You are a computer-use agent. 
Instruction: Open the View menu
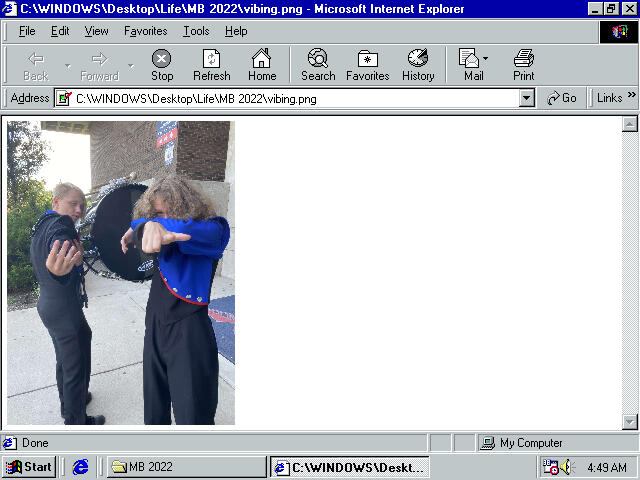click(96, 31)
